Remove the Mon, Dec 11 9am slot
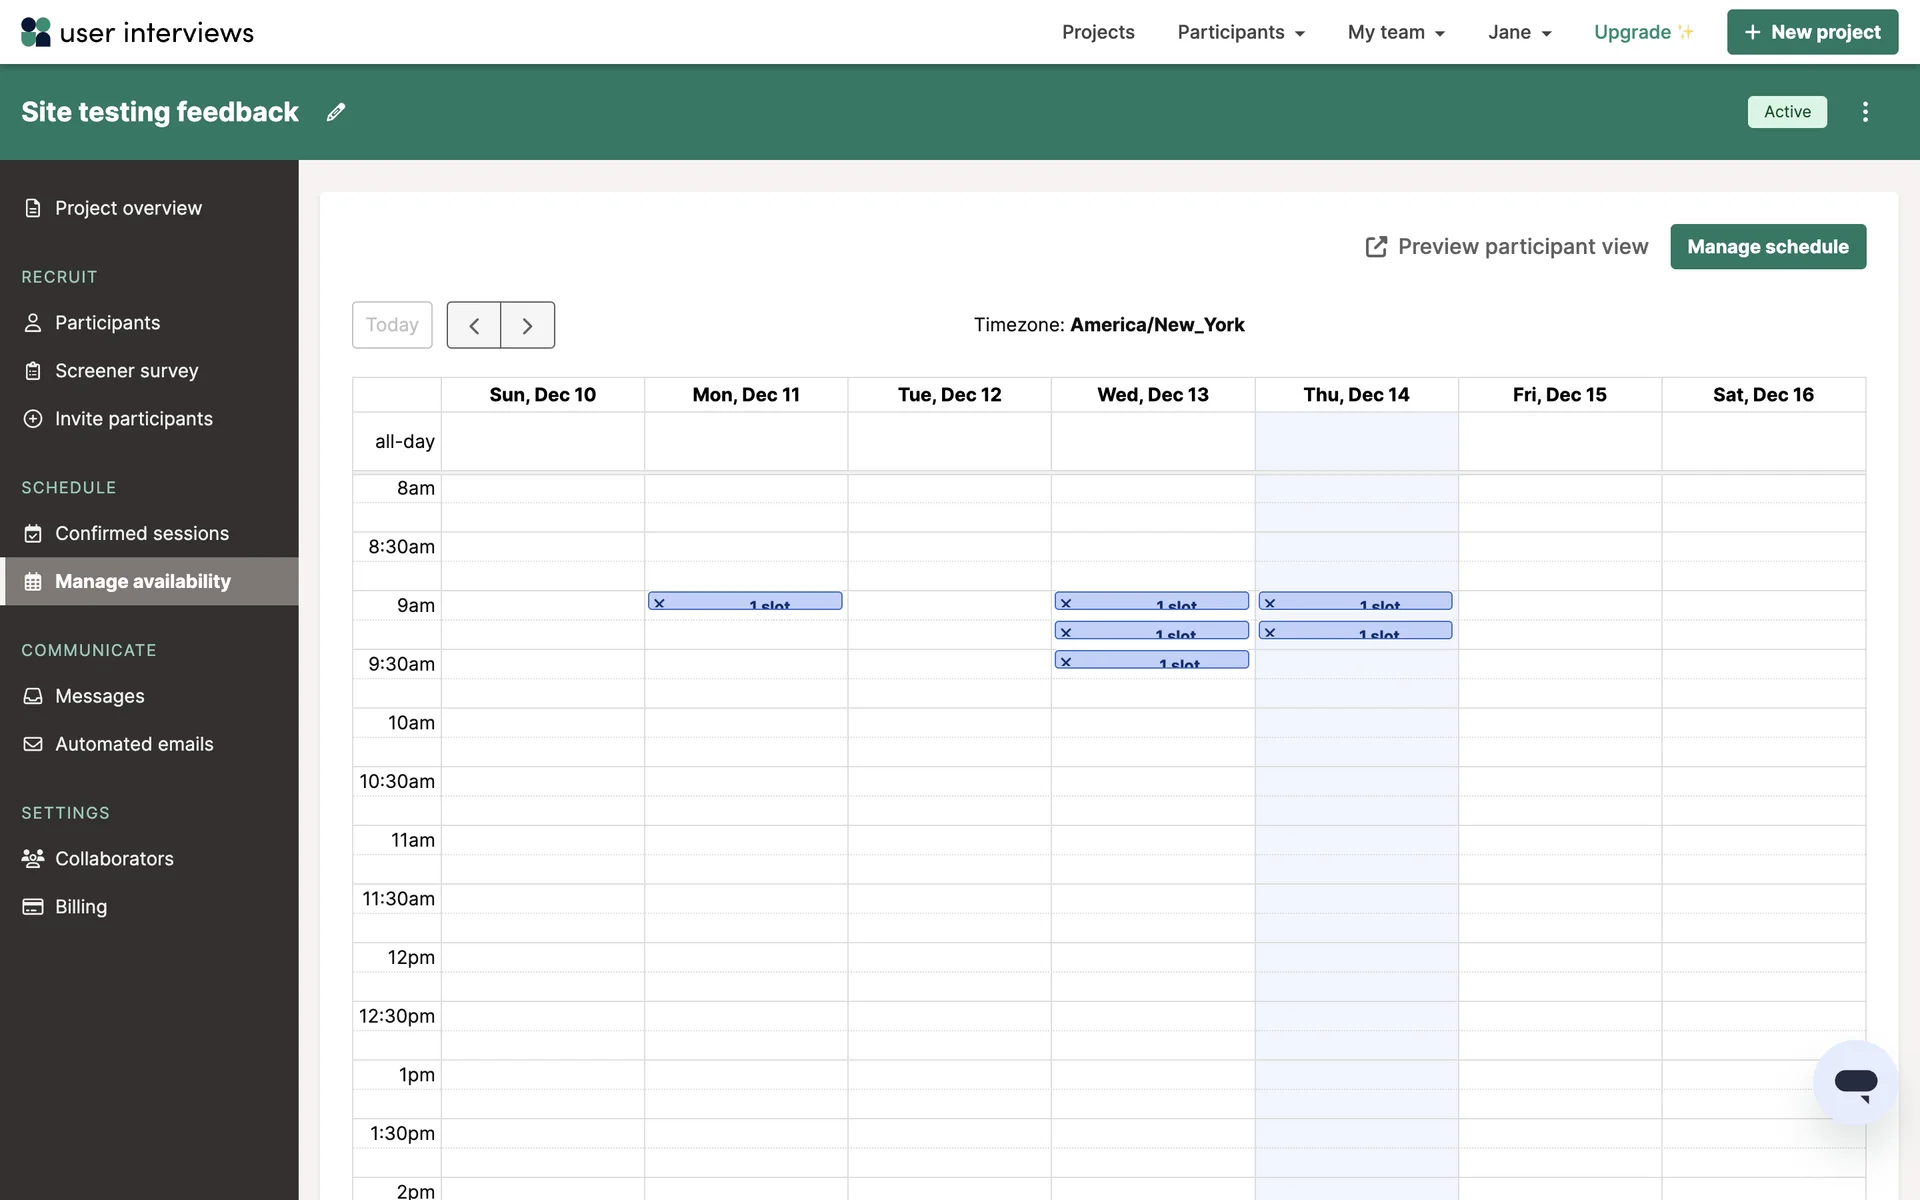The height and width of the screenshot is (1200, 1920). point(659,603)
